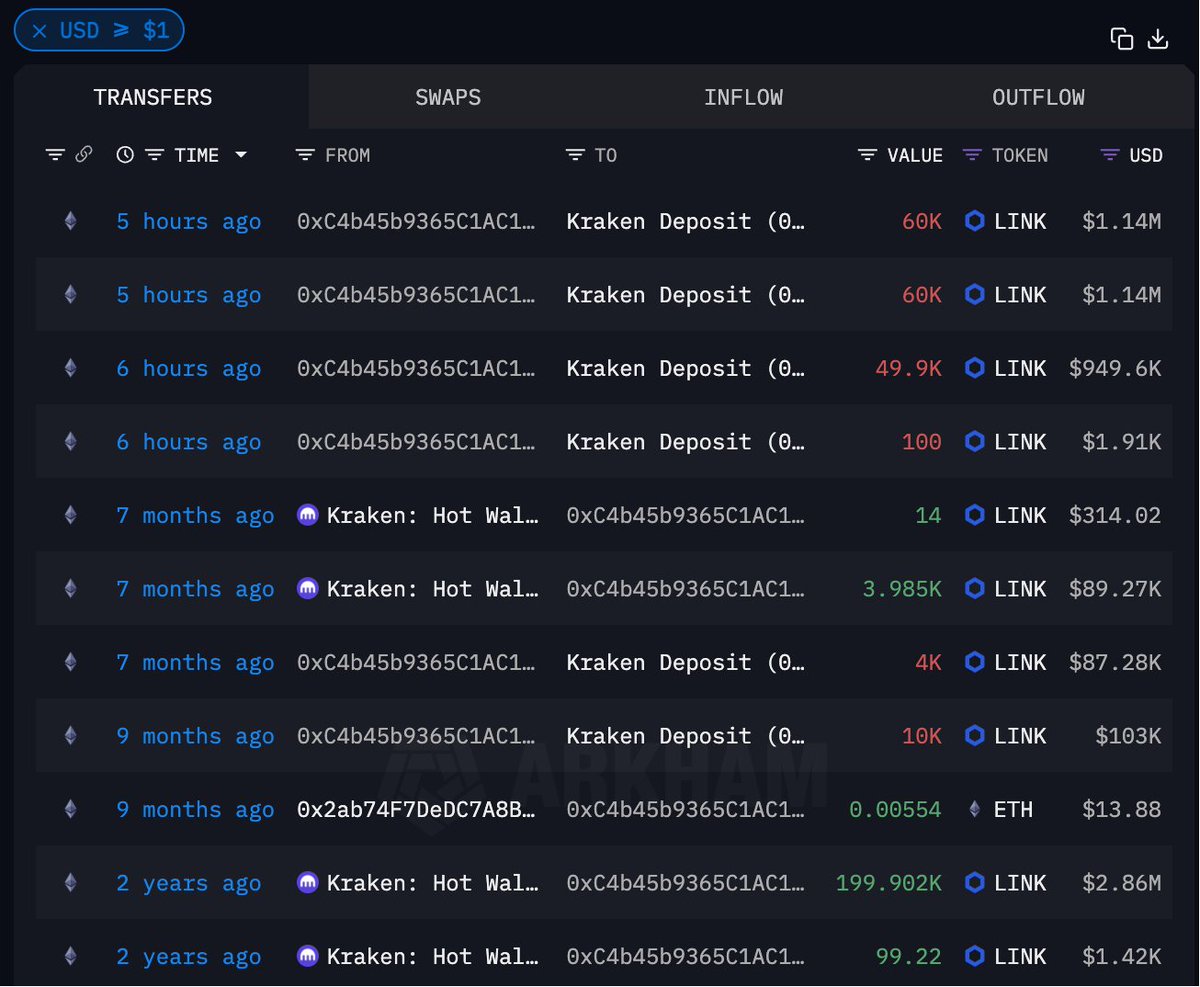The image size is (1200, 987).
Task: Click Ethereum icon in $1.91K row
Action: (x=70, y=441)
